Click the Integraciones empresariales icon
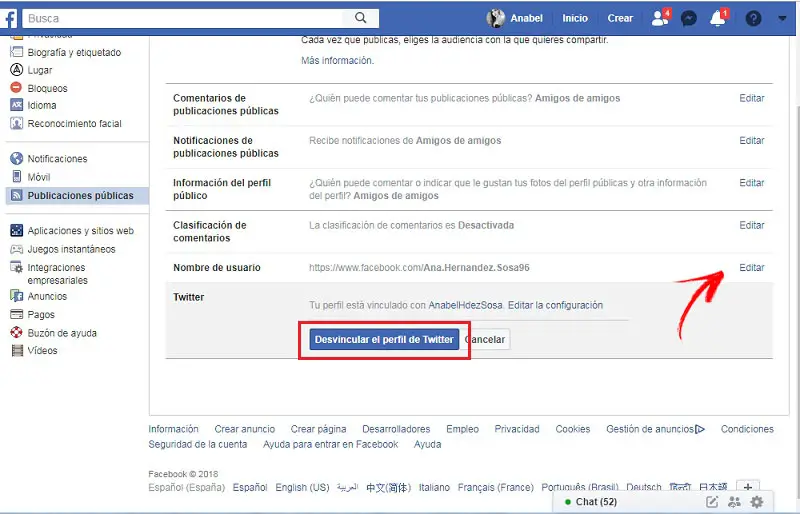Viewport: 800px width, 514px height. pyautogui.click(x=16, y=267)
